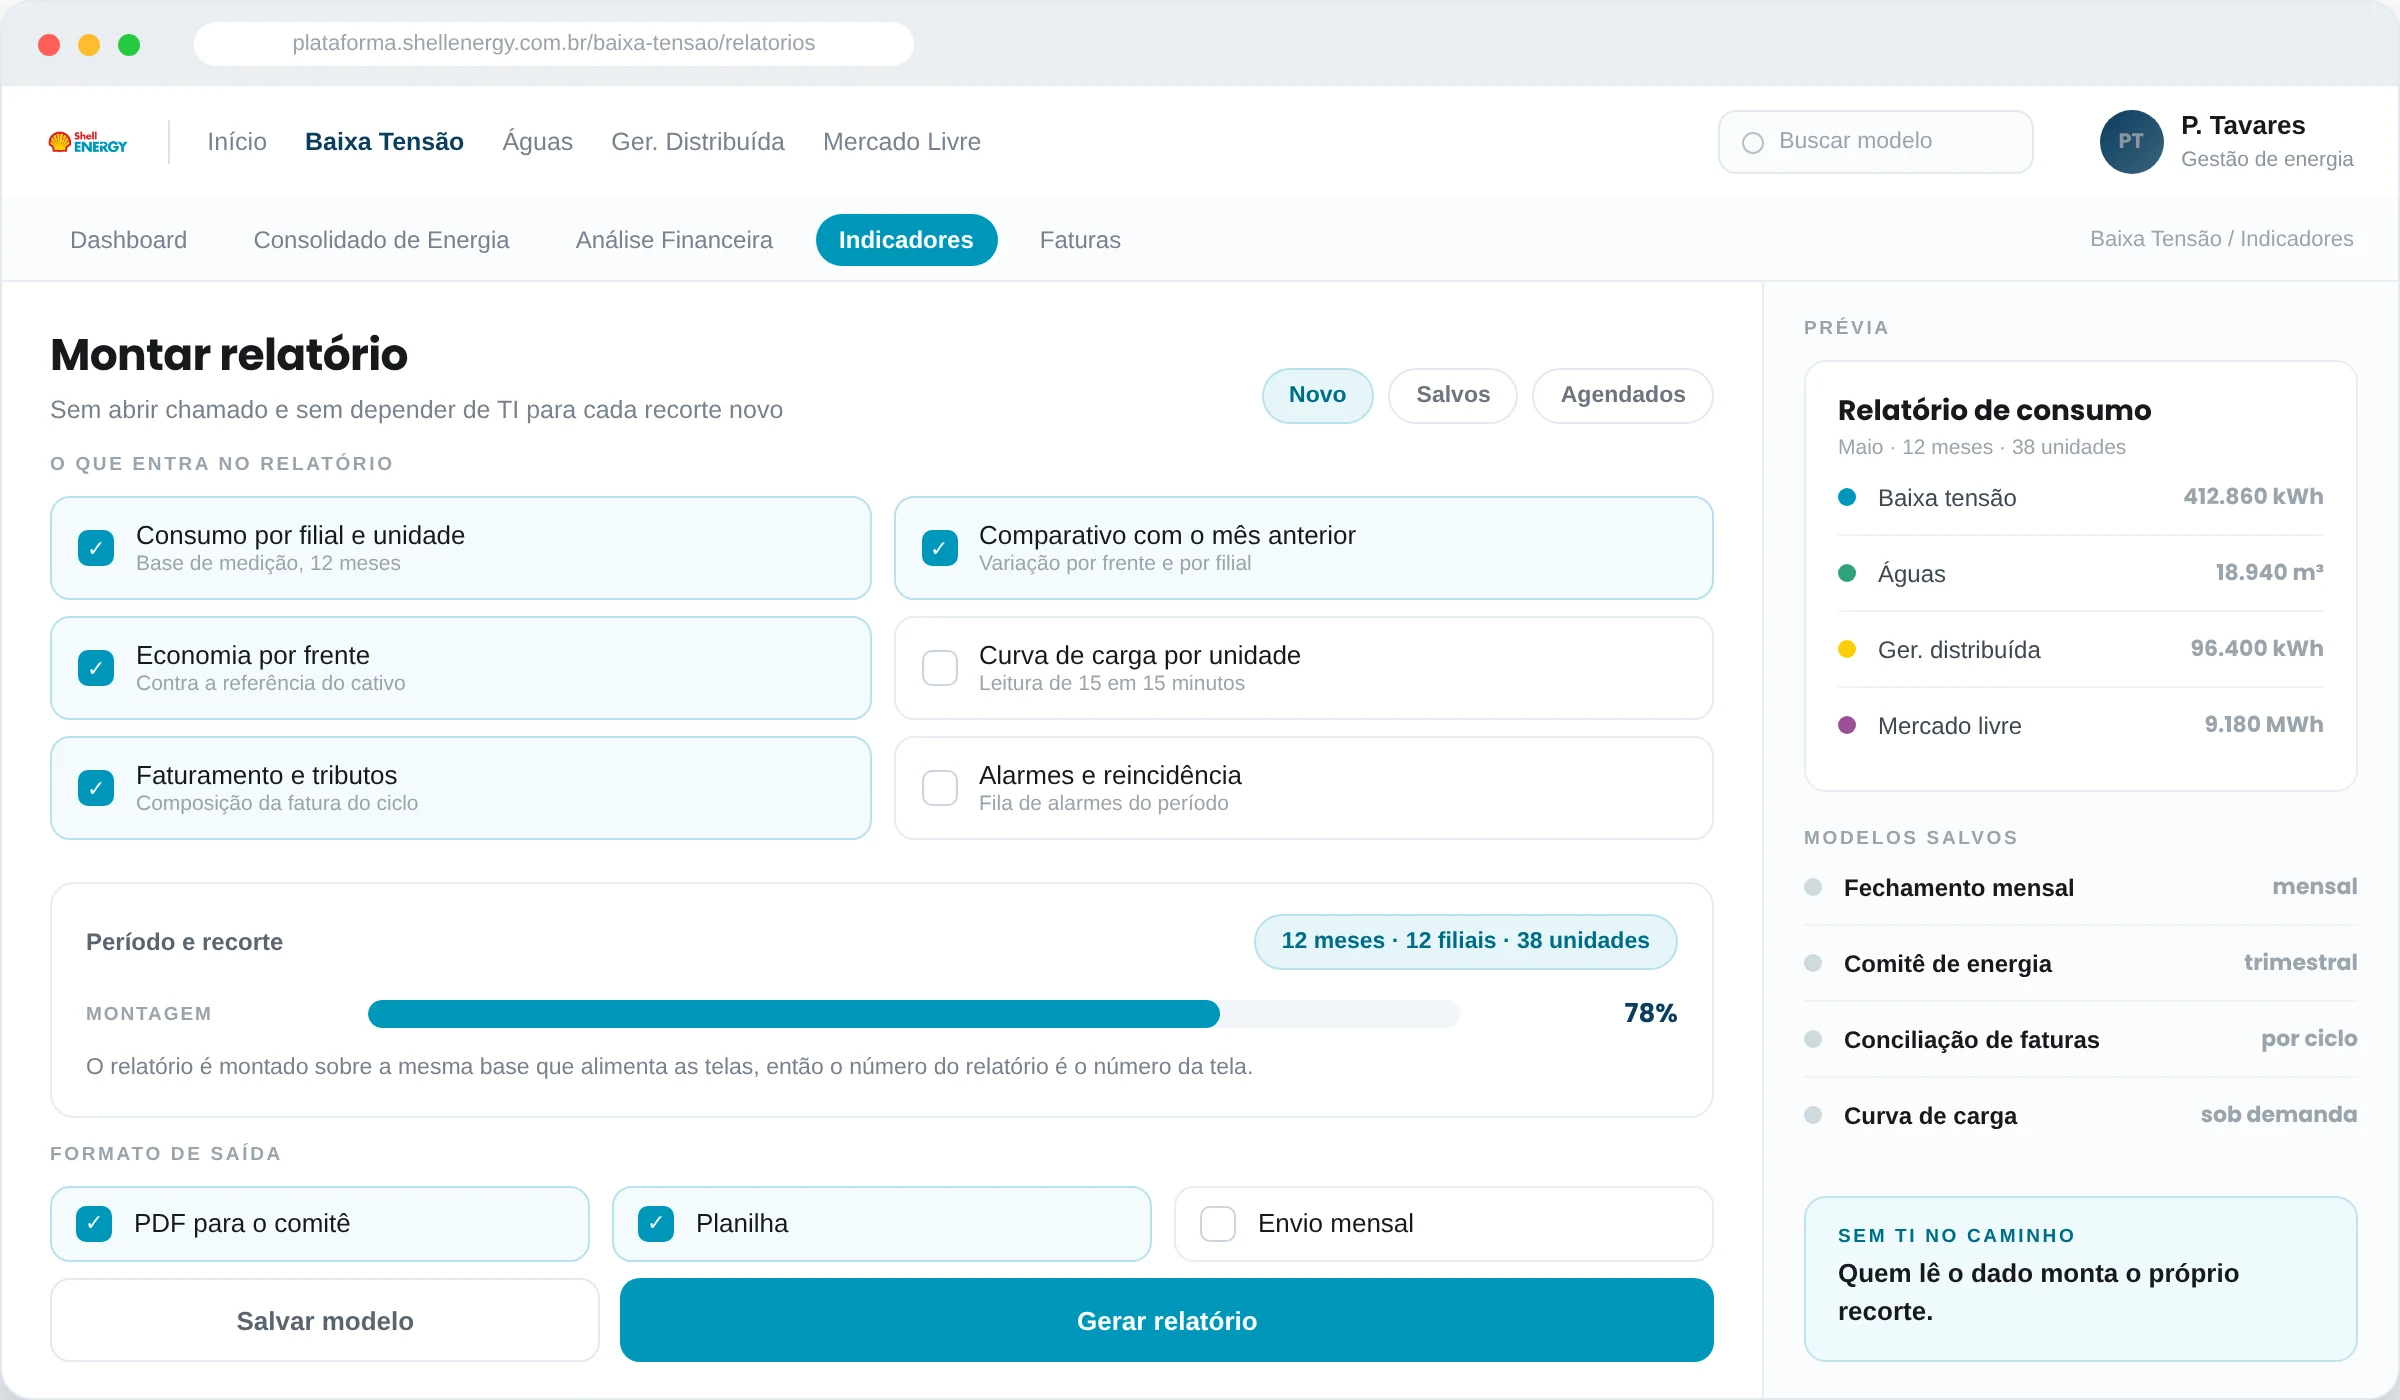Show Agendados reports
This screenshot has width=2400, height=1400.
[1623, 395]
